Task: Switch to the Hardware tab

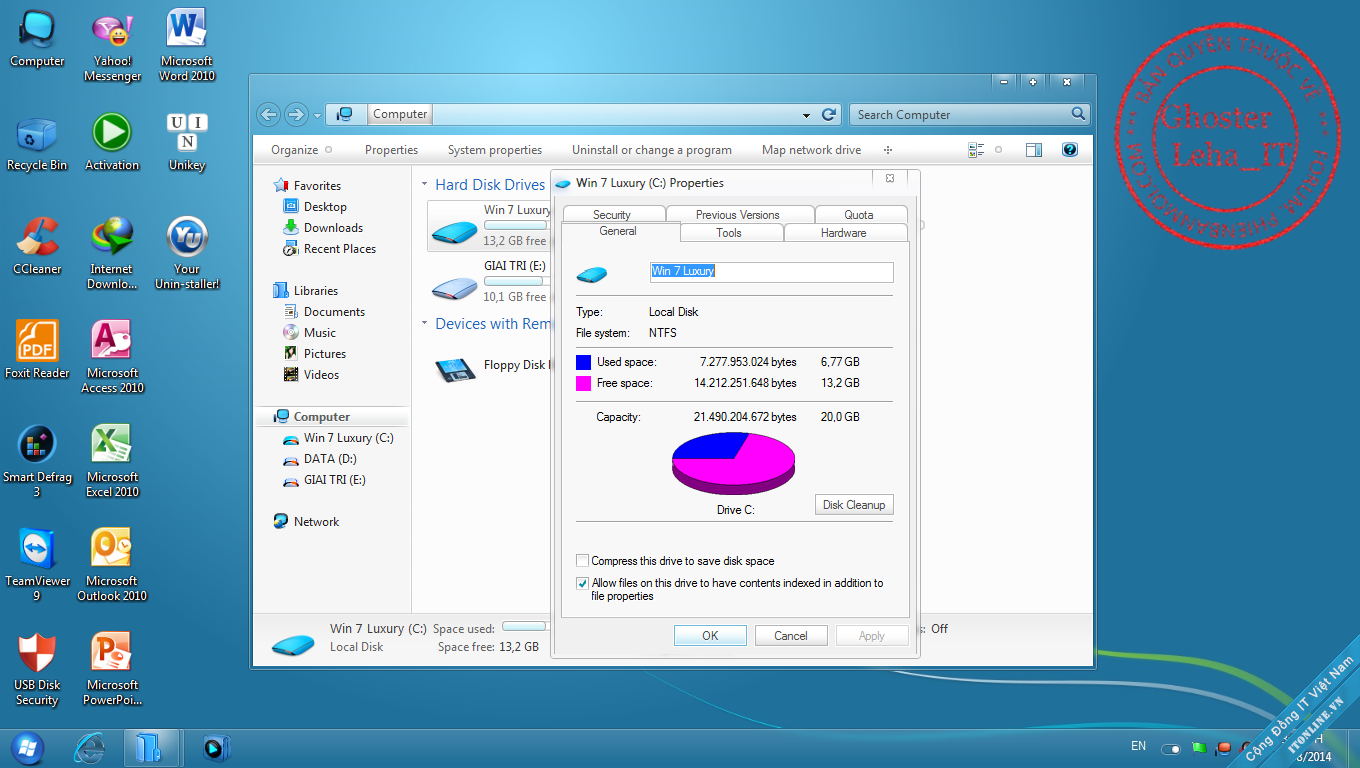Action: point(844,232)
